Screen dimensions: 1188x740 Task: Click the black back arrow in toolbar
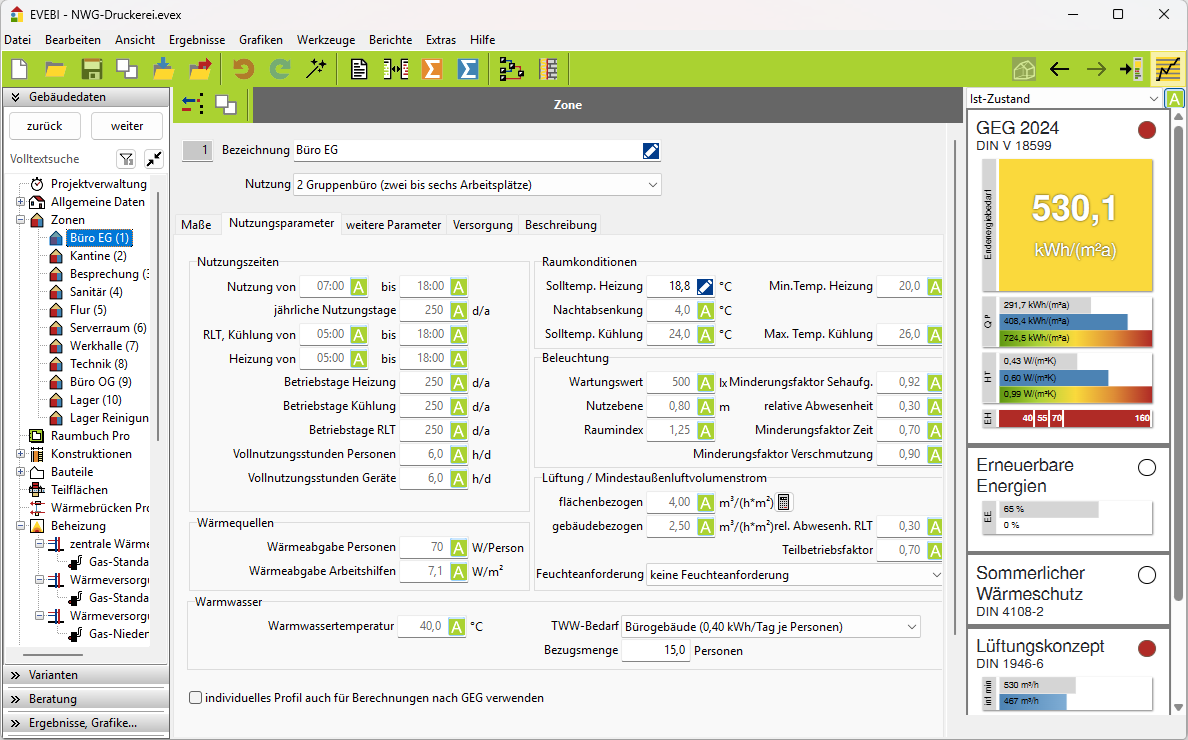pos(1060,69)
